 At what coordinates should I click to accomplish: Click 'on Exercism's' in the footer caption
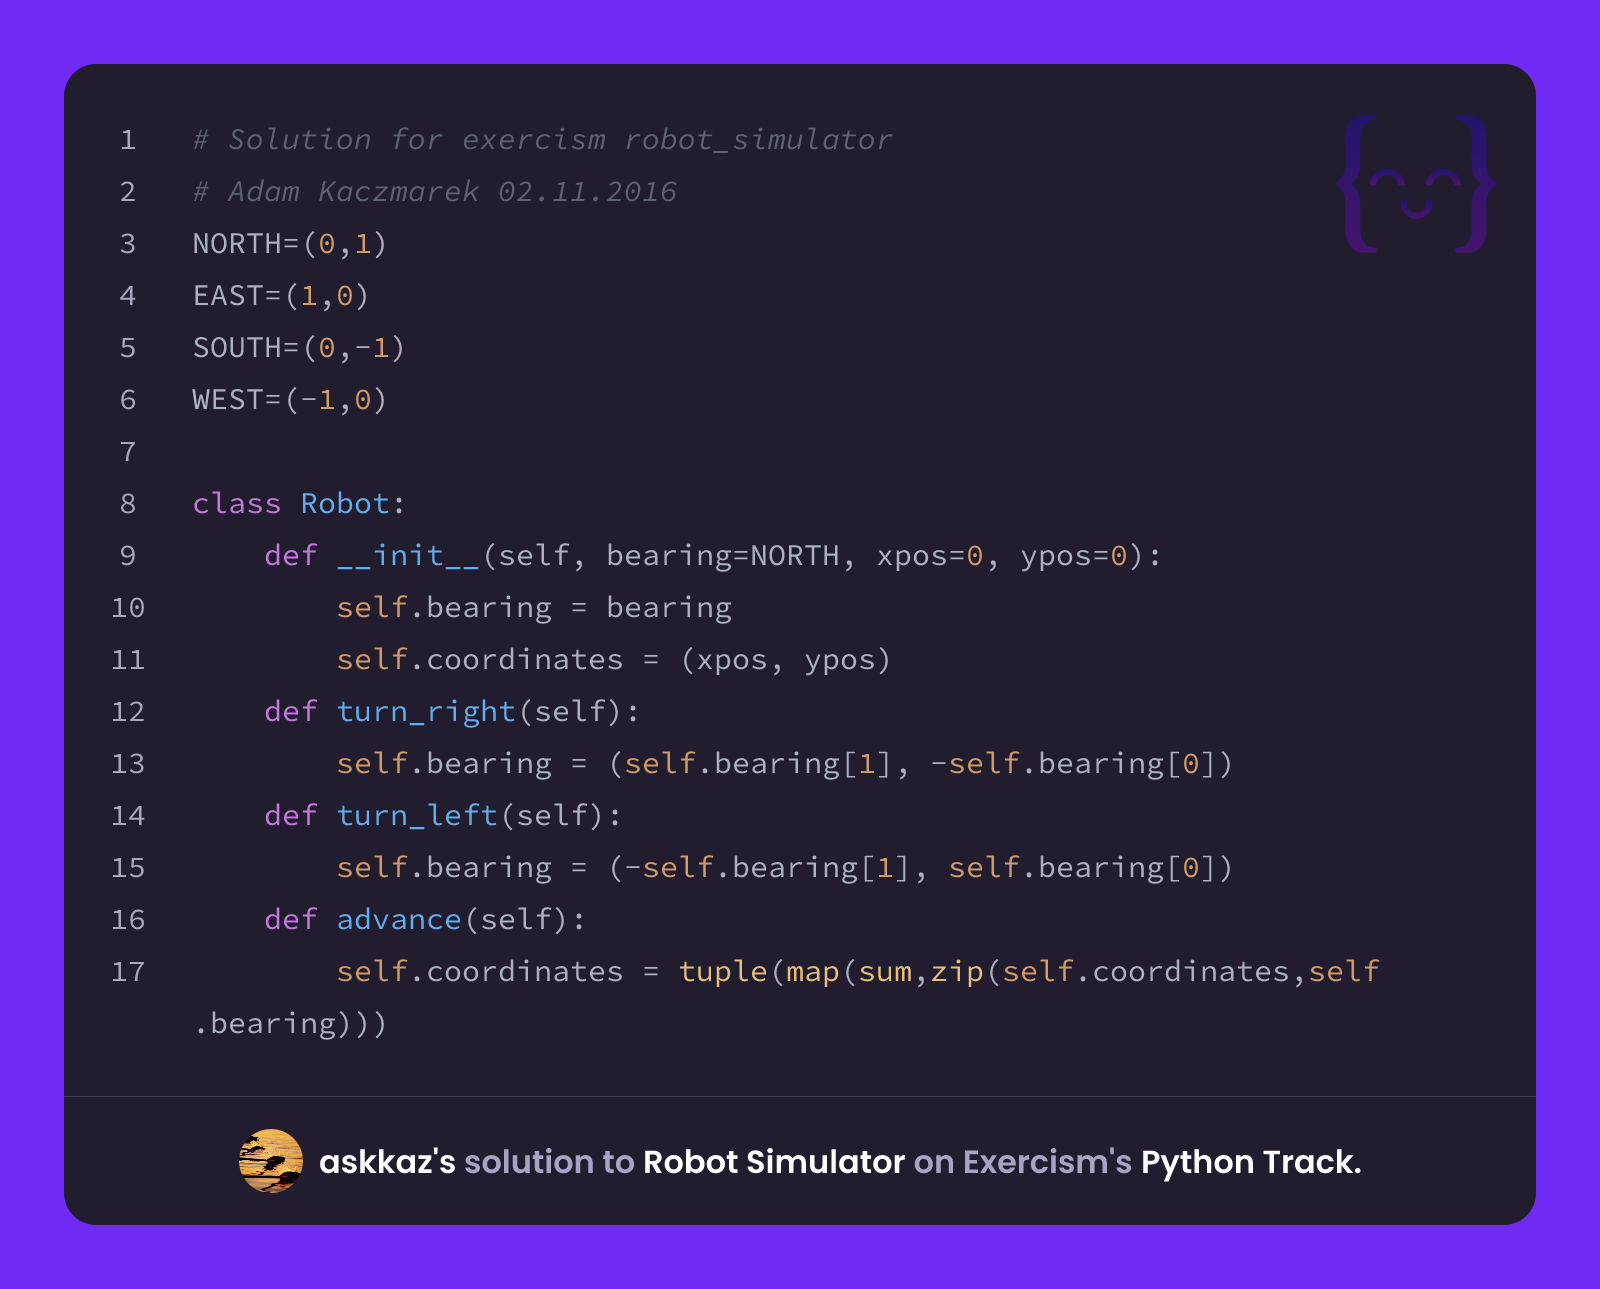pyautogui.click(x=1023, y=1162)
